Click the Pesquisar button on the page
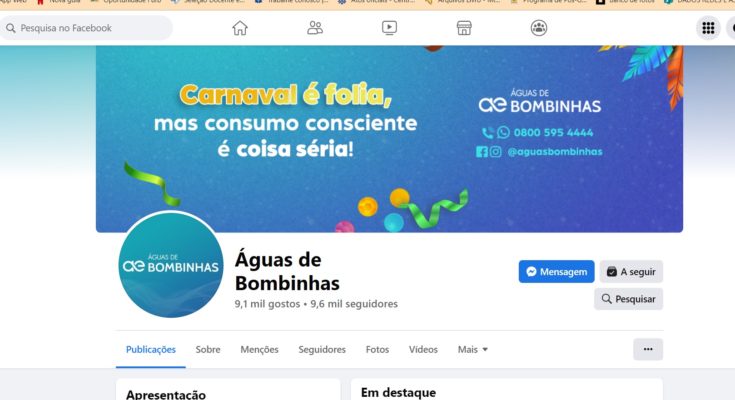 [x=628, y=299]
